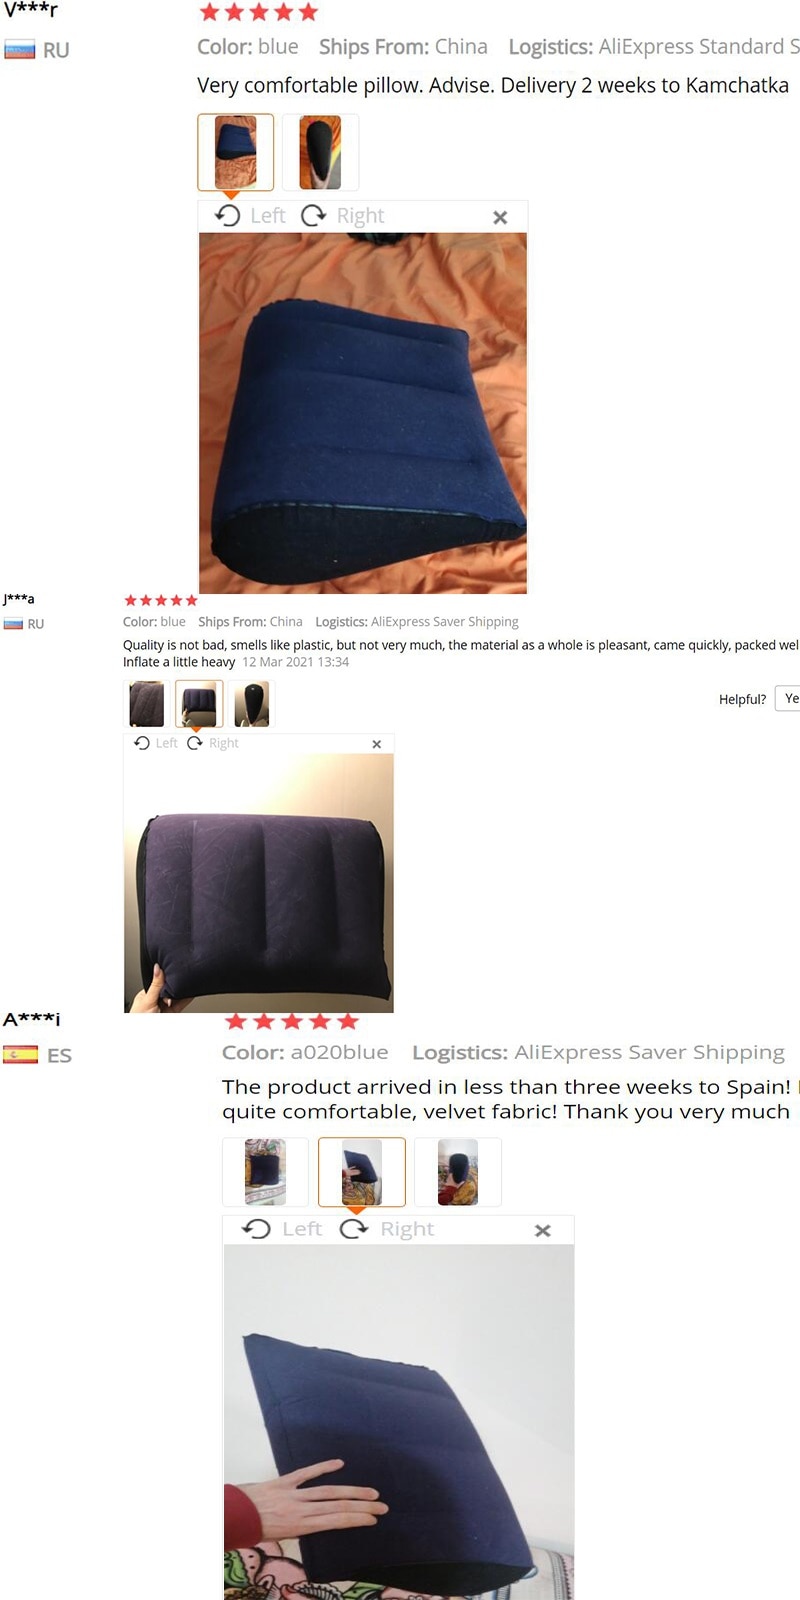Open second thumbnail in V***r's review
800x1600 pixels.
point(320,152)
